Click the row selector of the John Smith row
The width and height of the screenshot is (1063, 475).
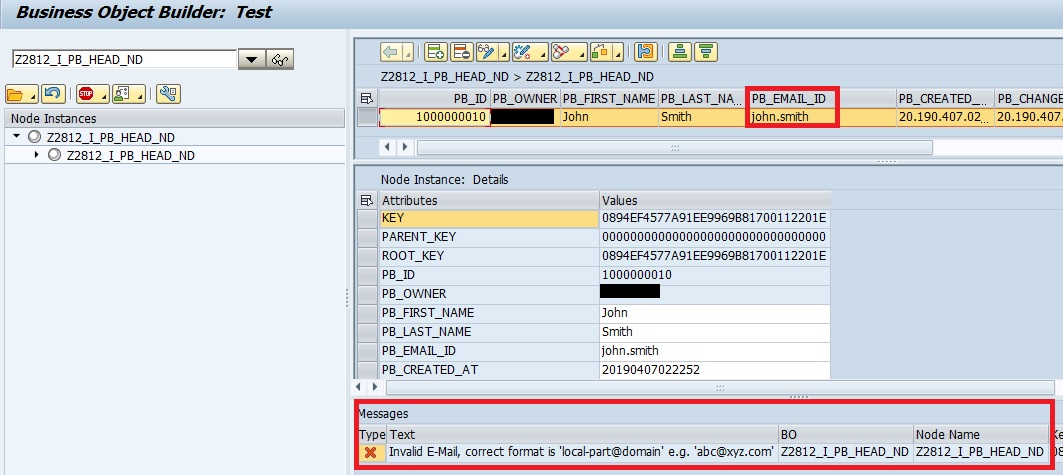[x=367, y=117]
